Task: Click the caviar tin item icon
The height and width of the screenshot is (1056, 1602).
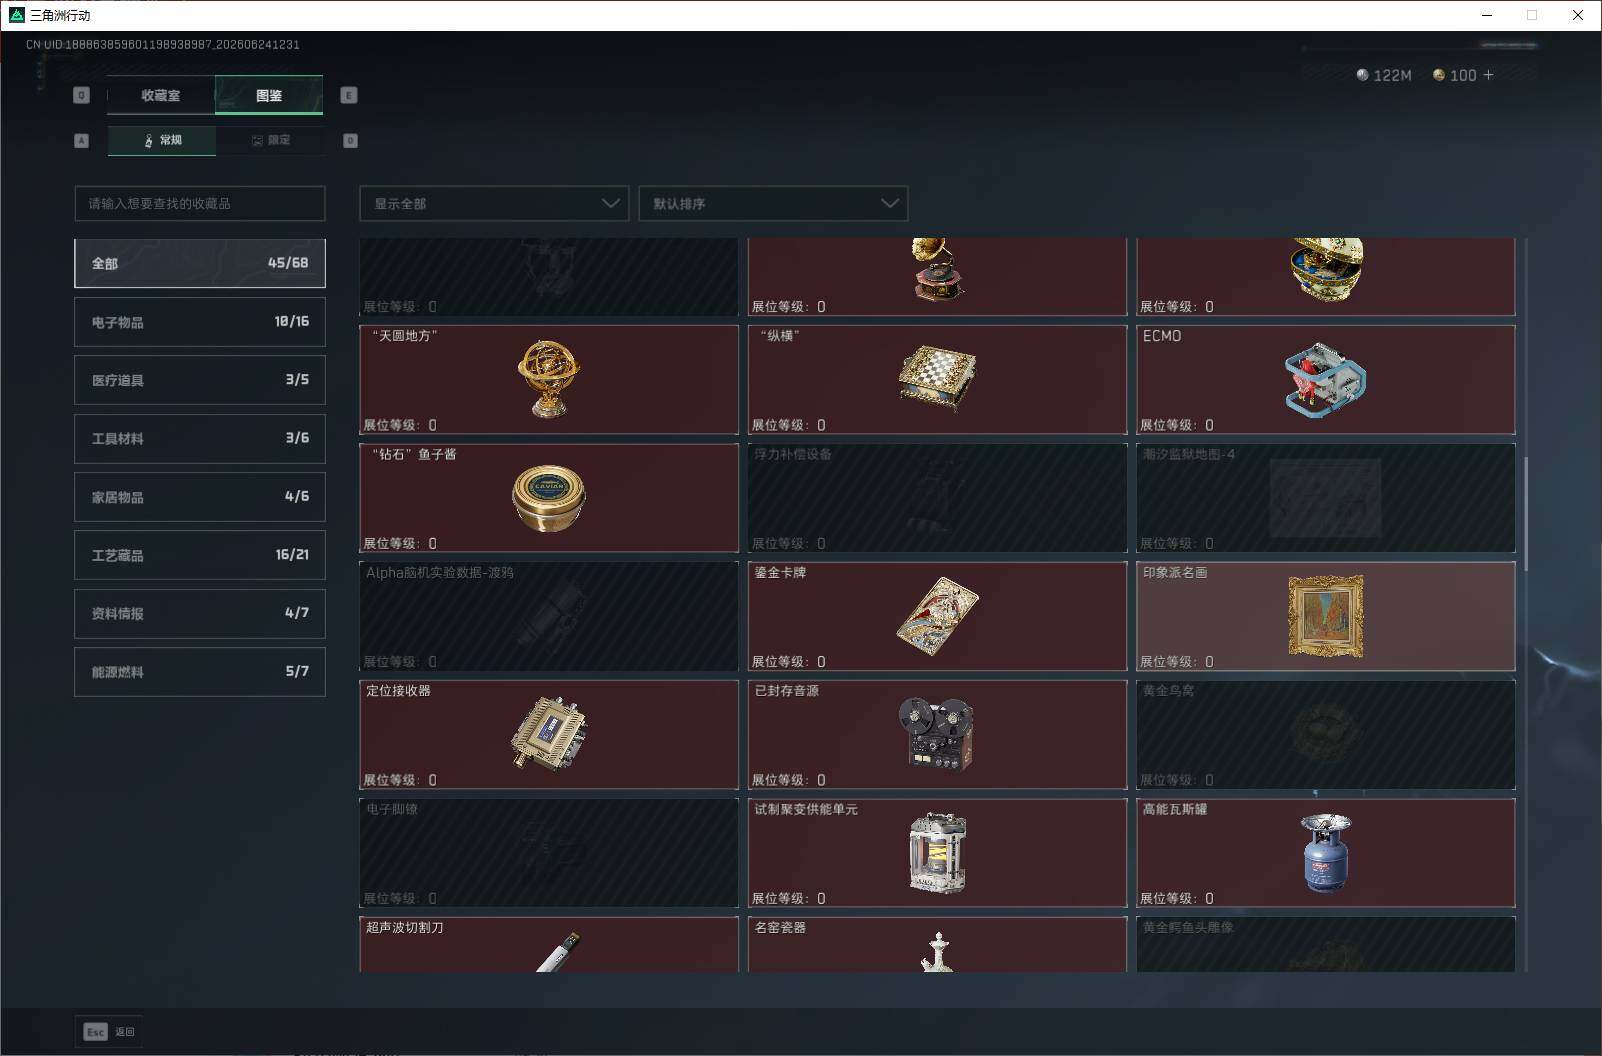Action: click(548, 497)
